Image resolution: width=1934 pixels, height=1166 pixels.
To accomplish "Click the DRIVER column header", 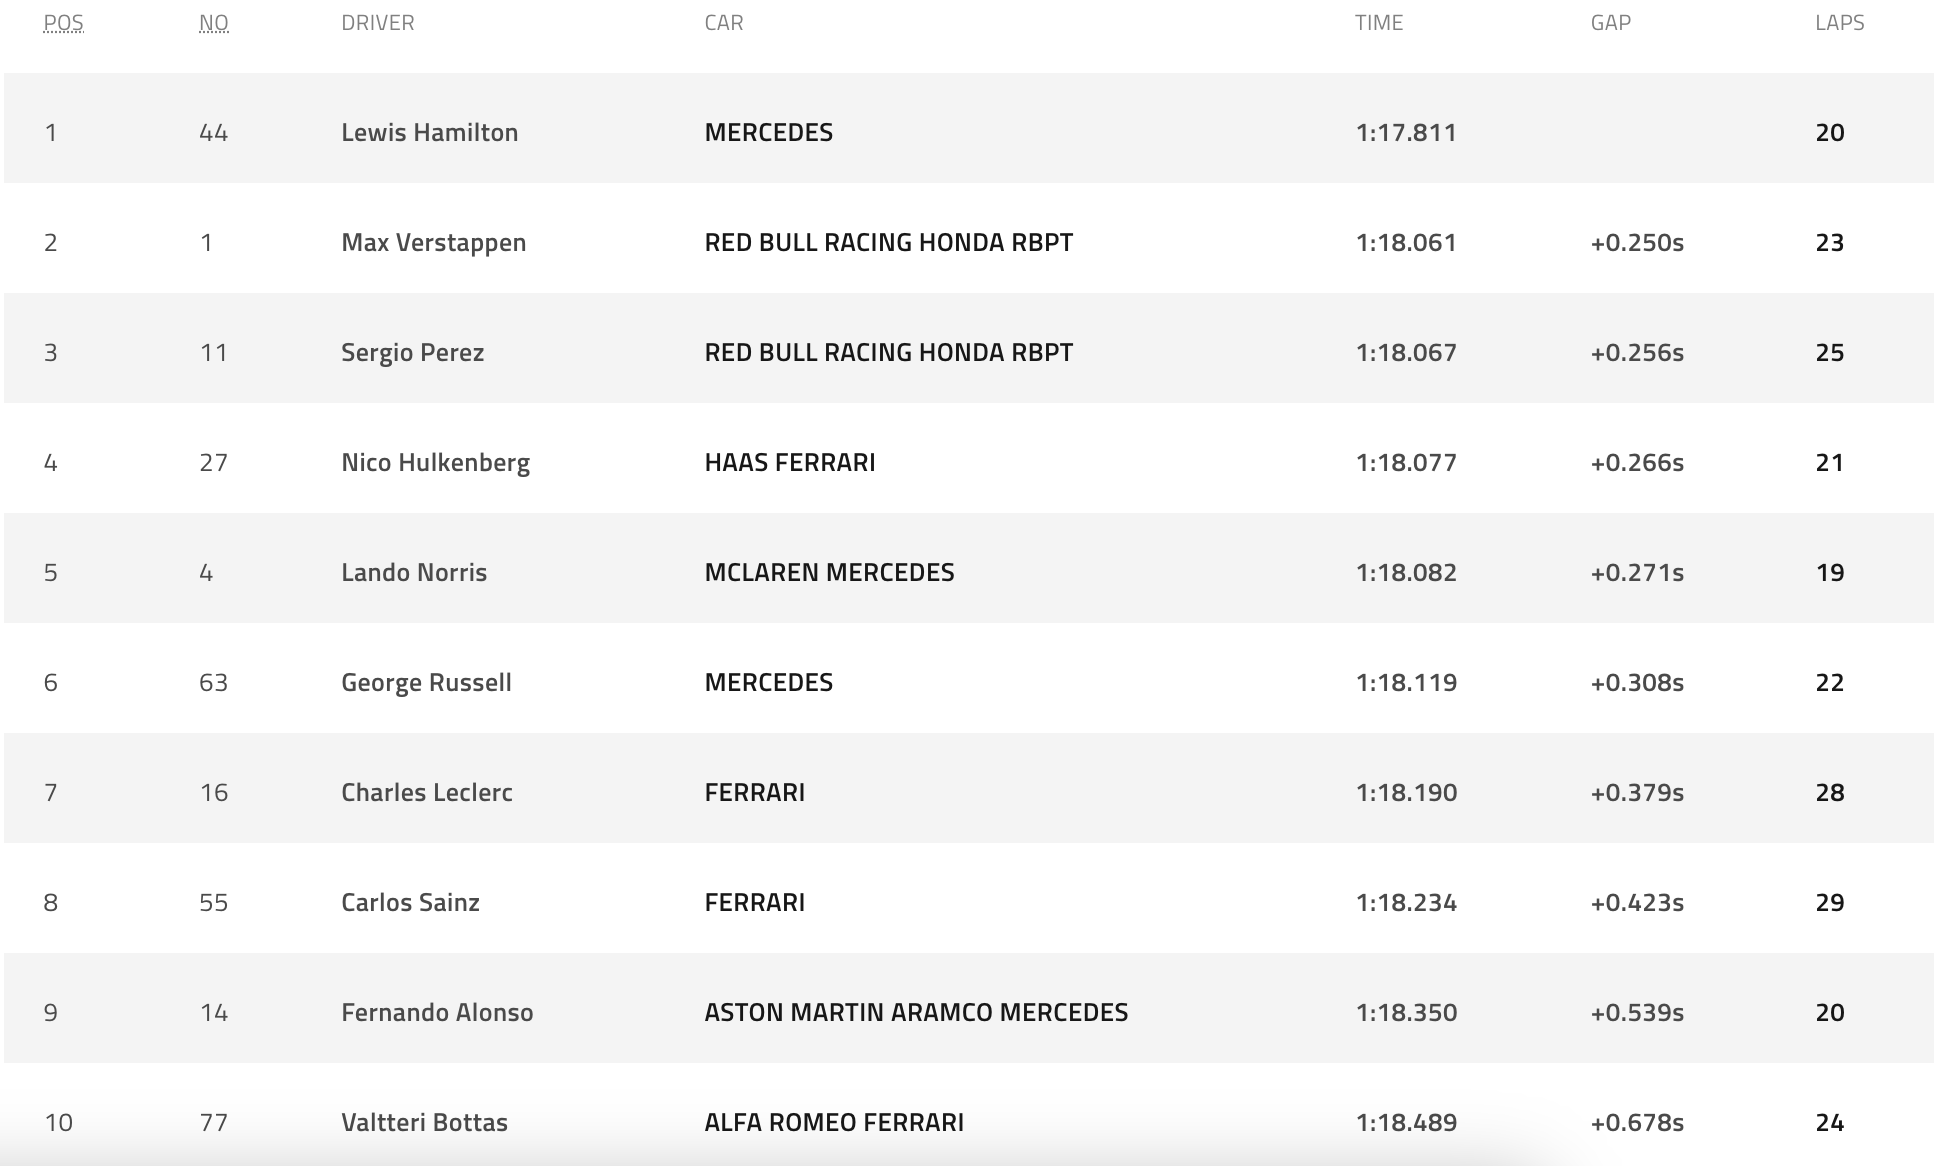I will click(x=377, y=23).
